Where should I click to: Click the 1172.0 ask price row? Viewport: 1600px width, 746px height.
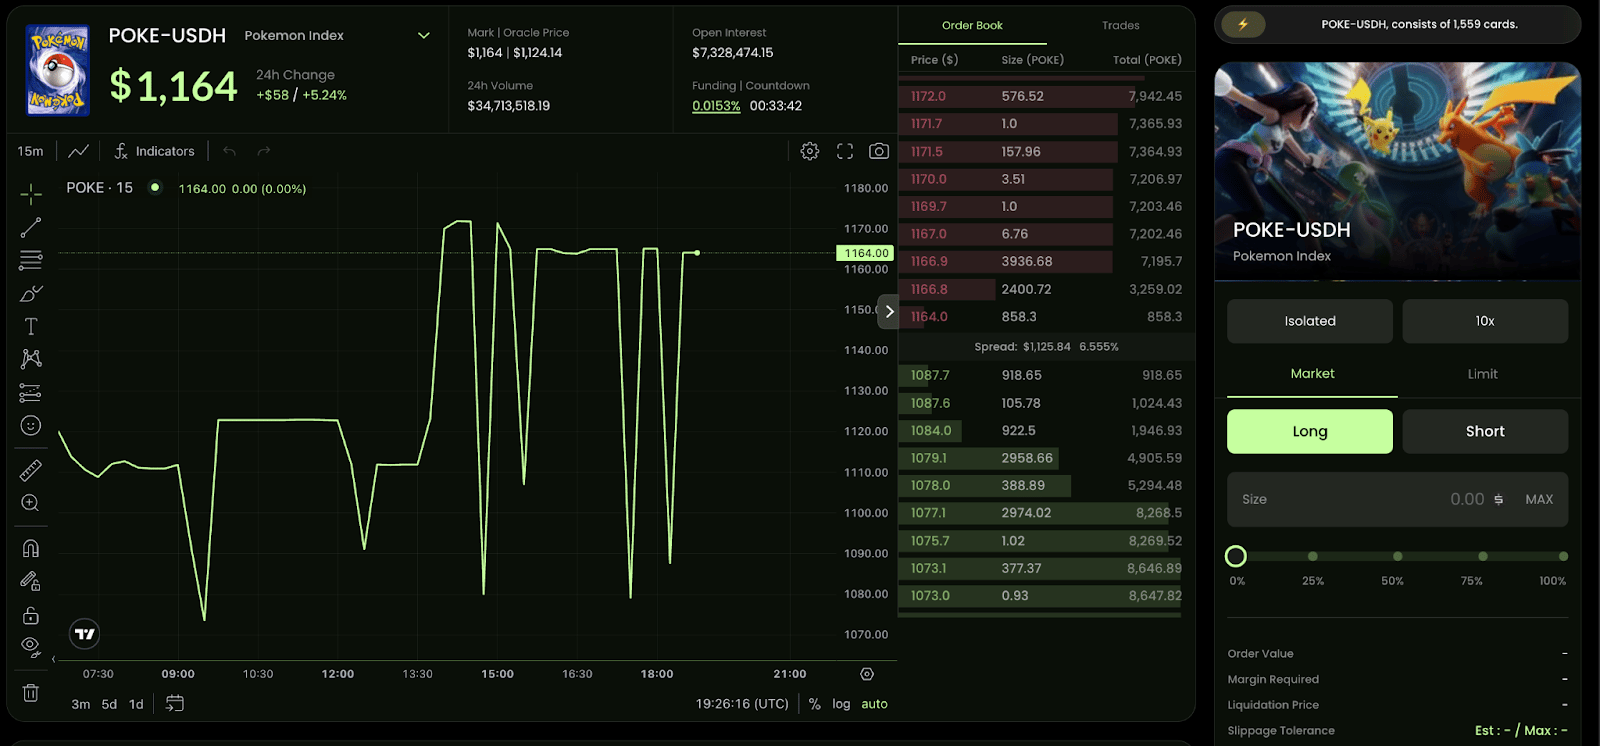tap(1046, 96)
